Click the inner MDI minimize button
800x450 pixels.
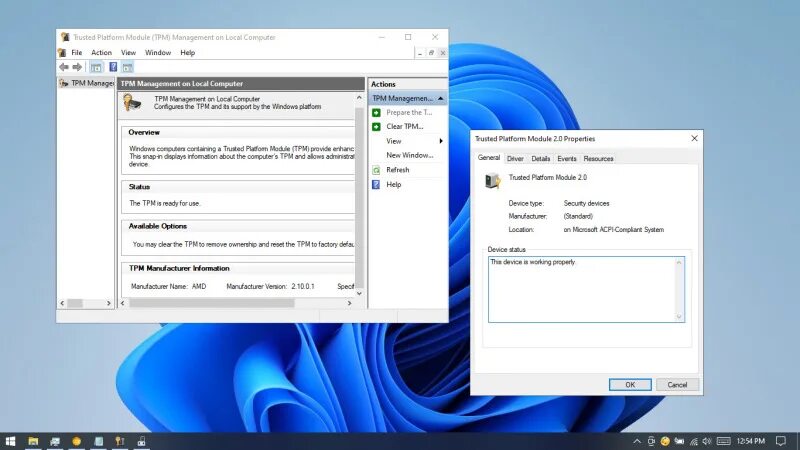coord(419,53)
